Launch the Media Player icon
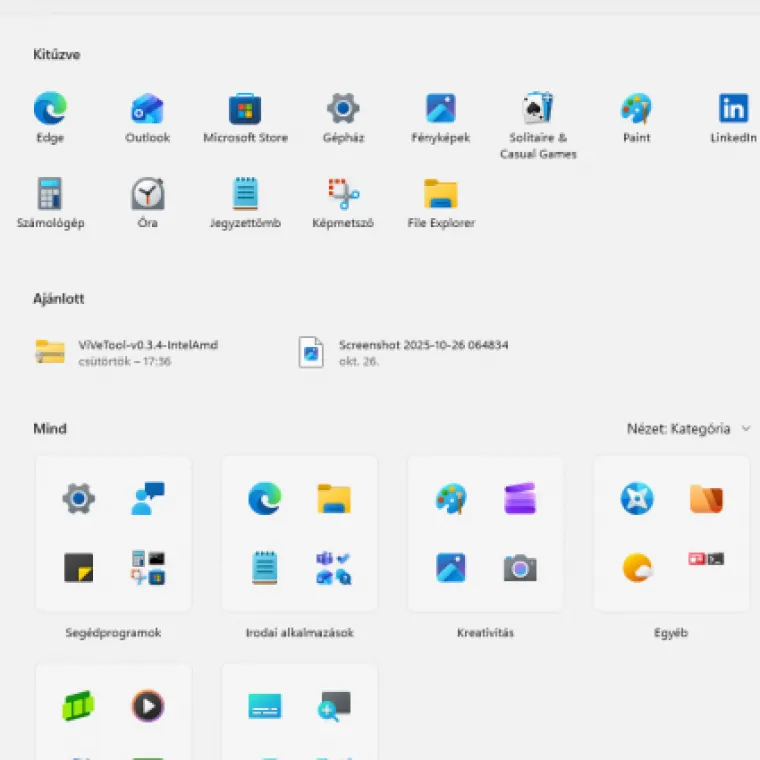 tap(148, 706)
